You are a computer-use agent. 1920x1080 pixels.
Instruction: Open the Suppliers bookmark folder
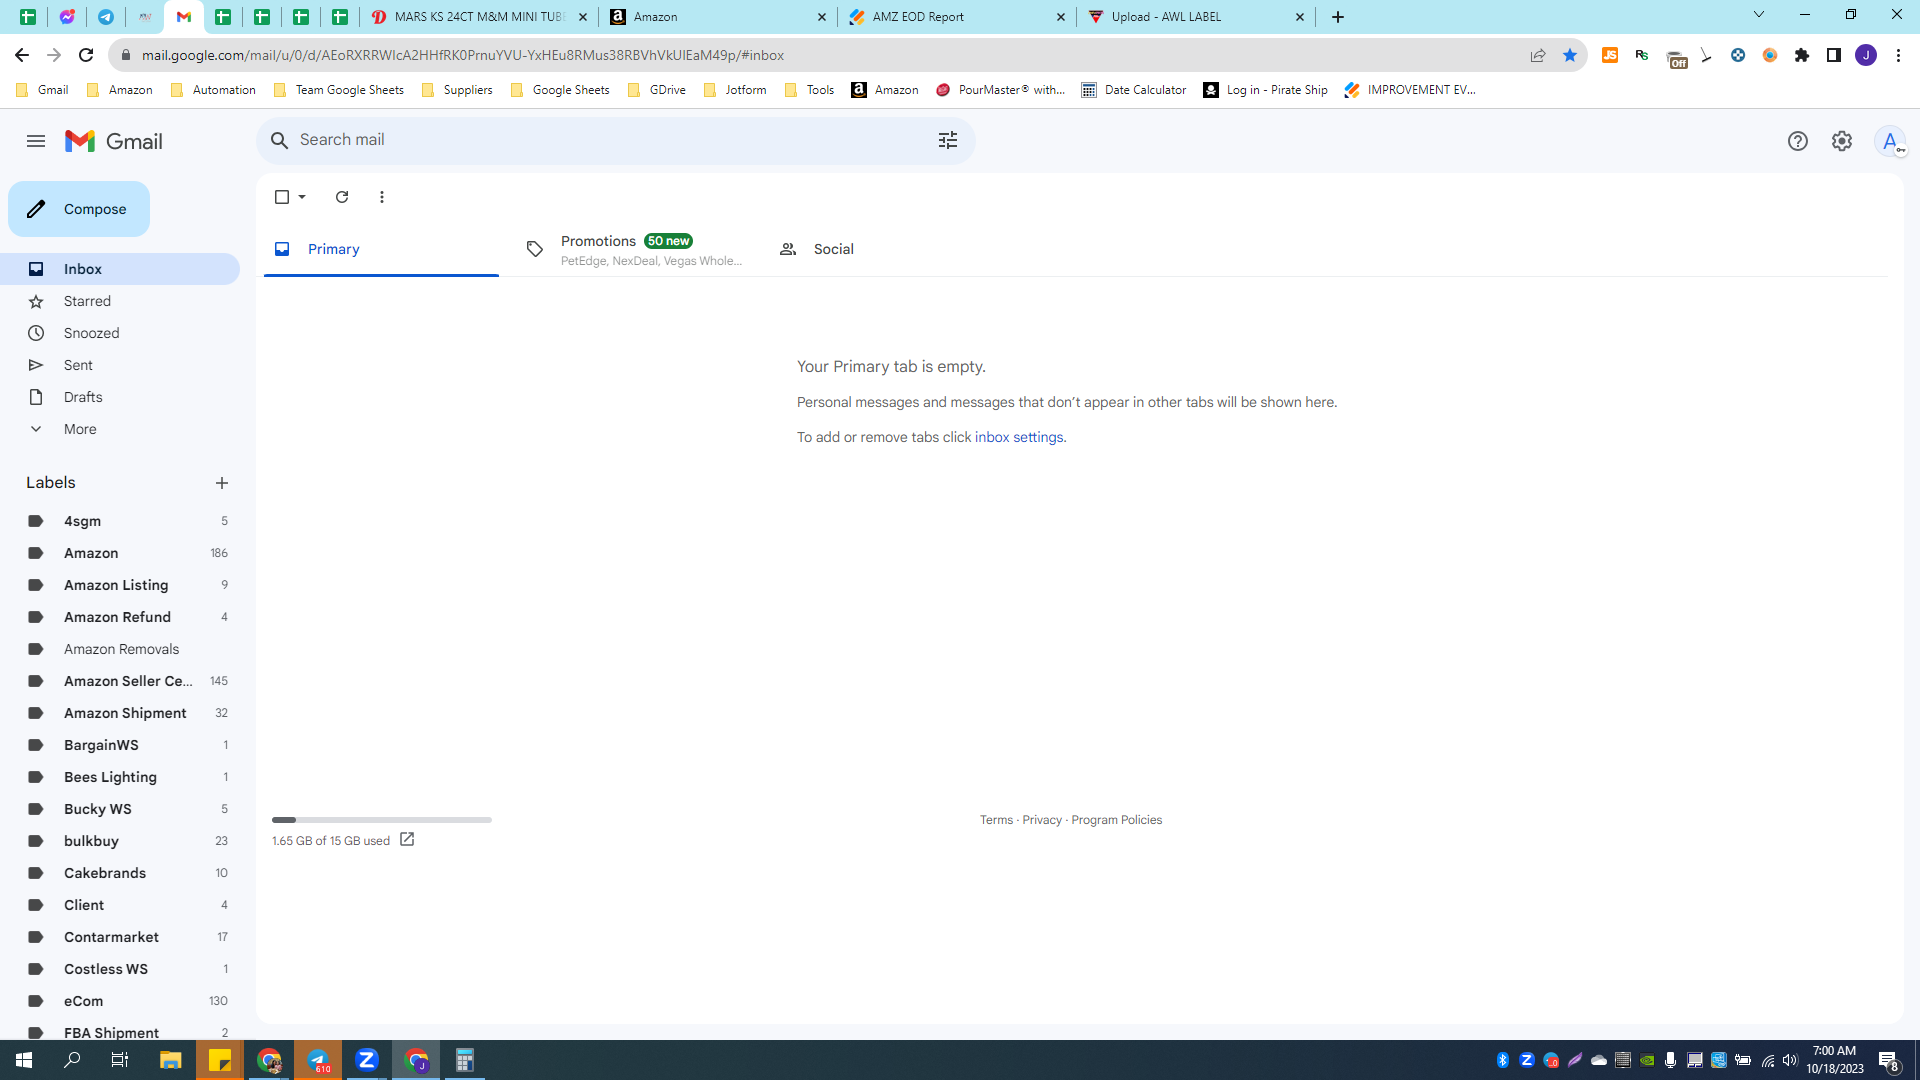(x=457, y=90)
